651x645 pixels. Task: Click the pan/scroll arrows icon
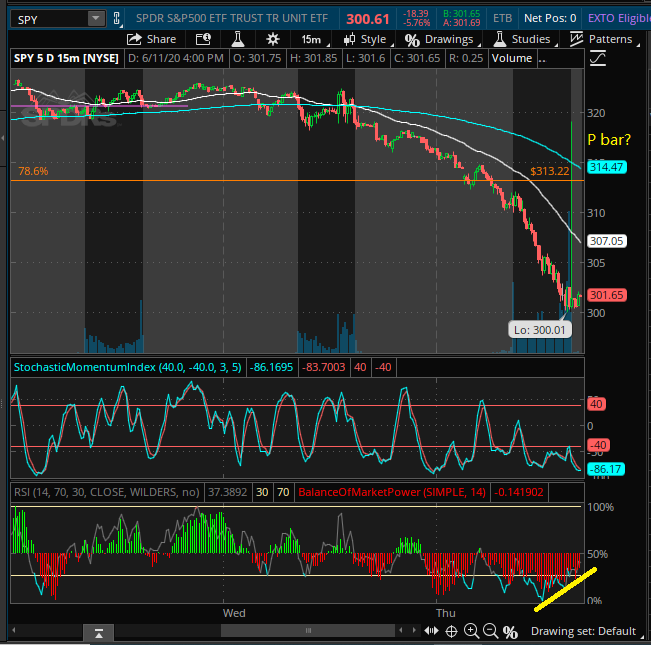pos(431,631)
